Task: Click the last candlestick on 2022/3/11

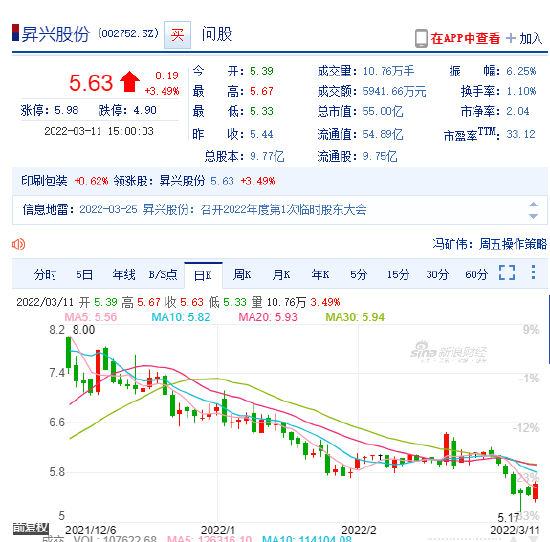Action: (x=535, y=492)
